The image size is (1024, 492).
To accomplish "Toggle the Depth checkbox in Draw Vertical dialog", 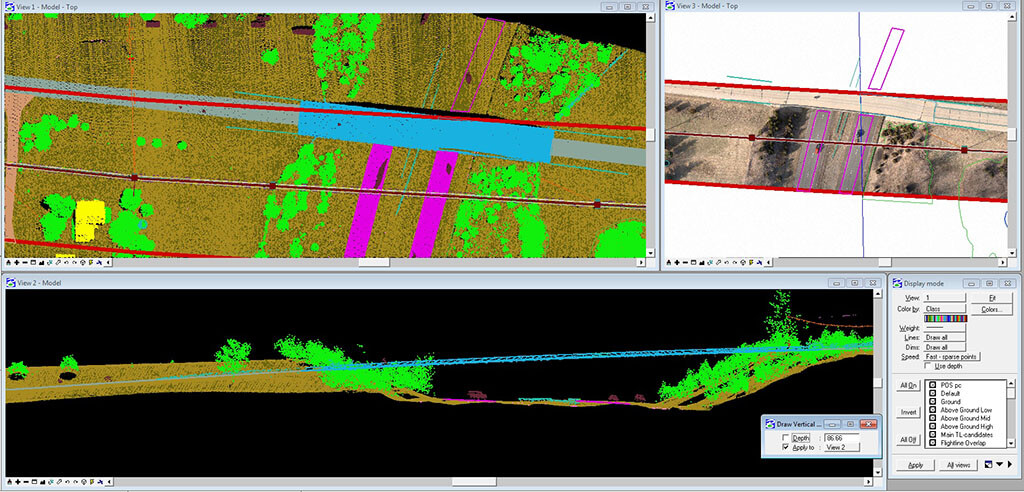I will point(783,437).
